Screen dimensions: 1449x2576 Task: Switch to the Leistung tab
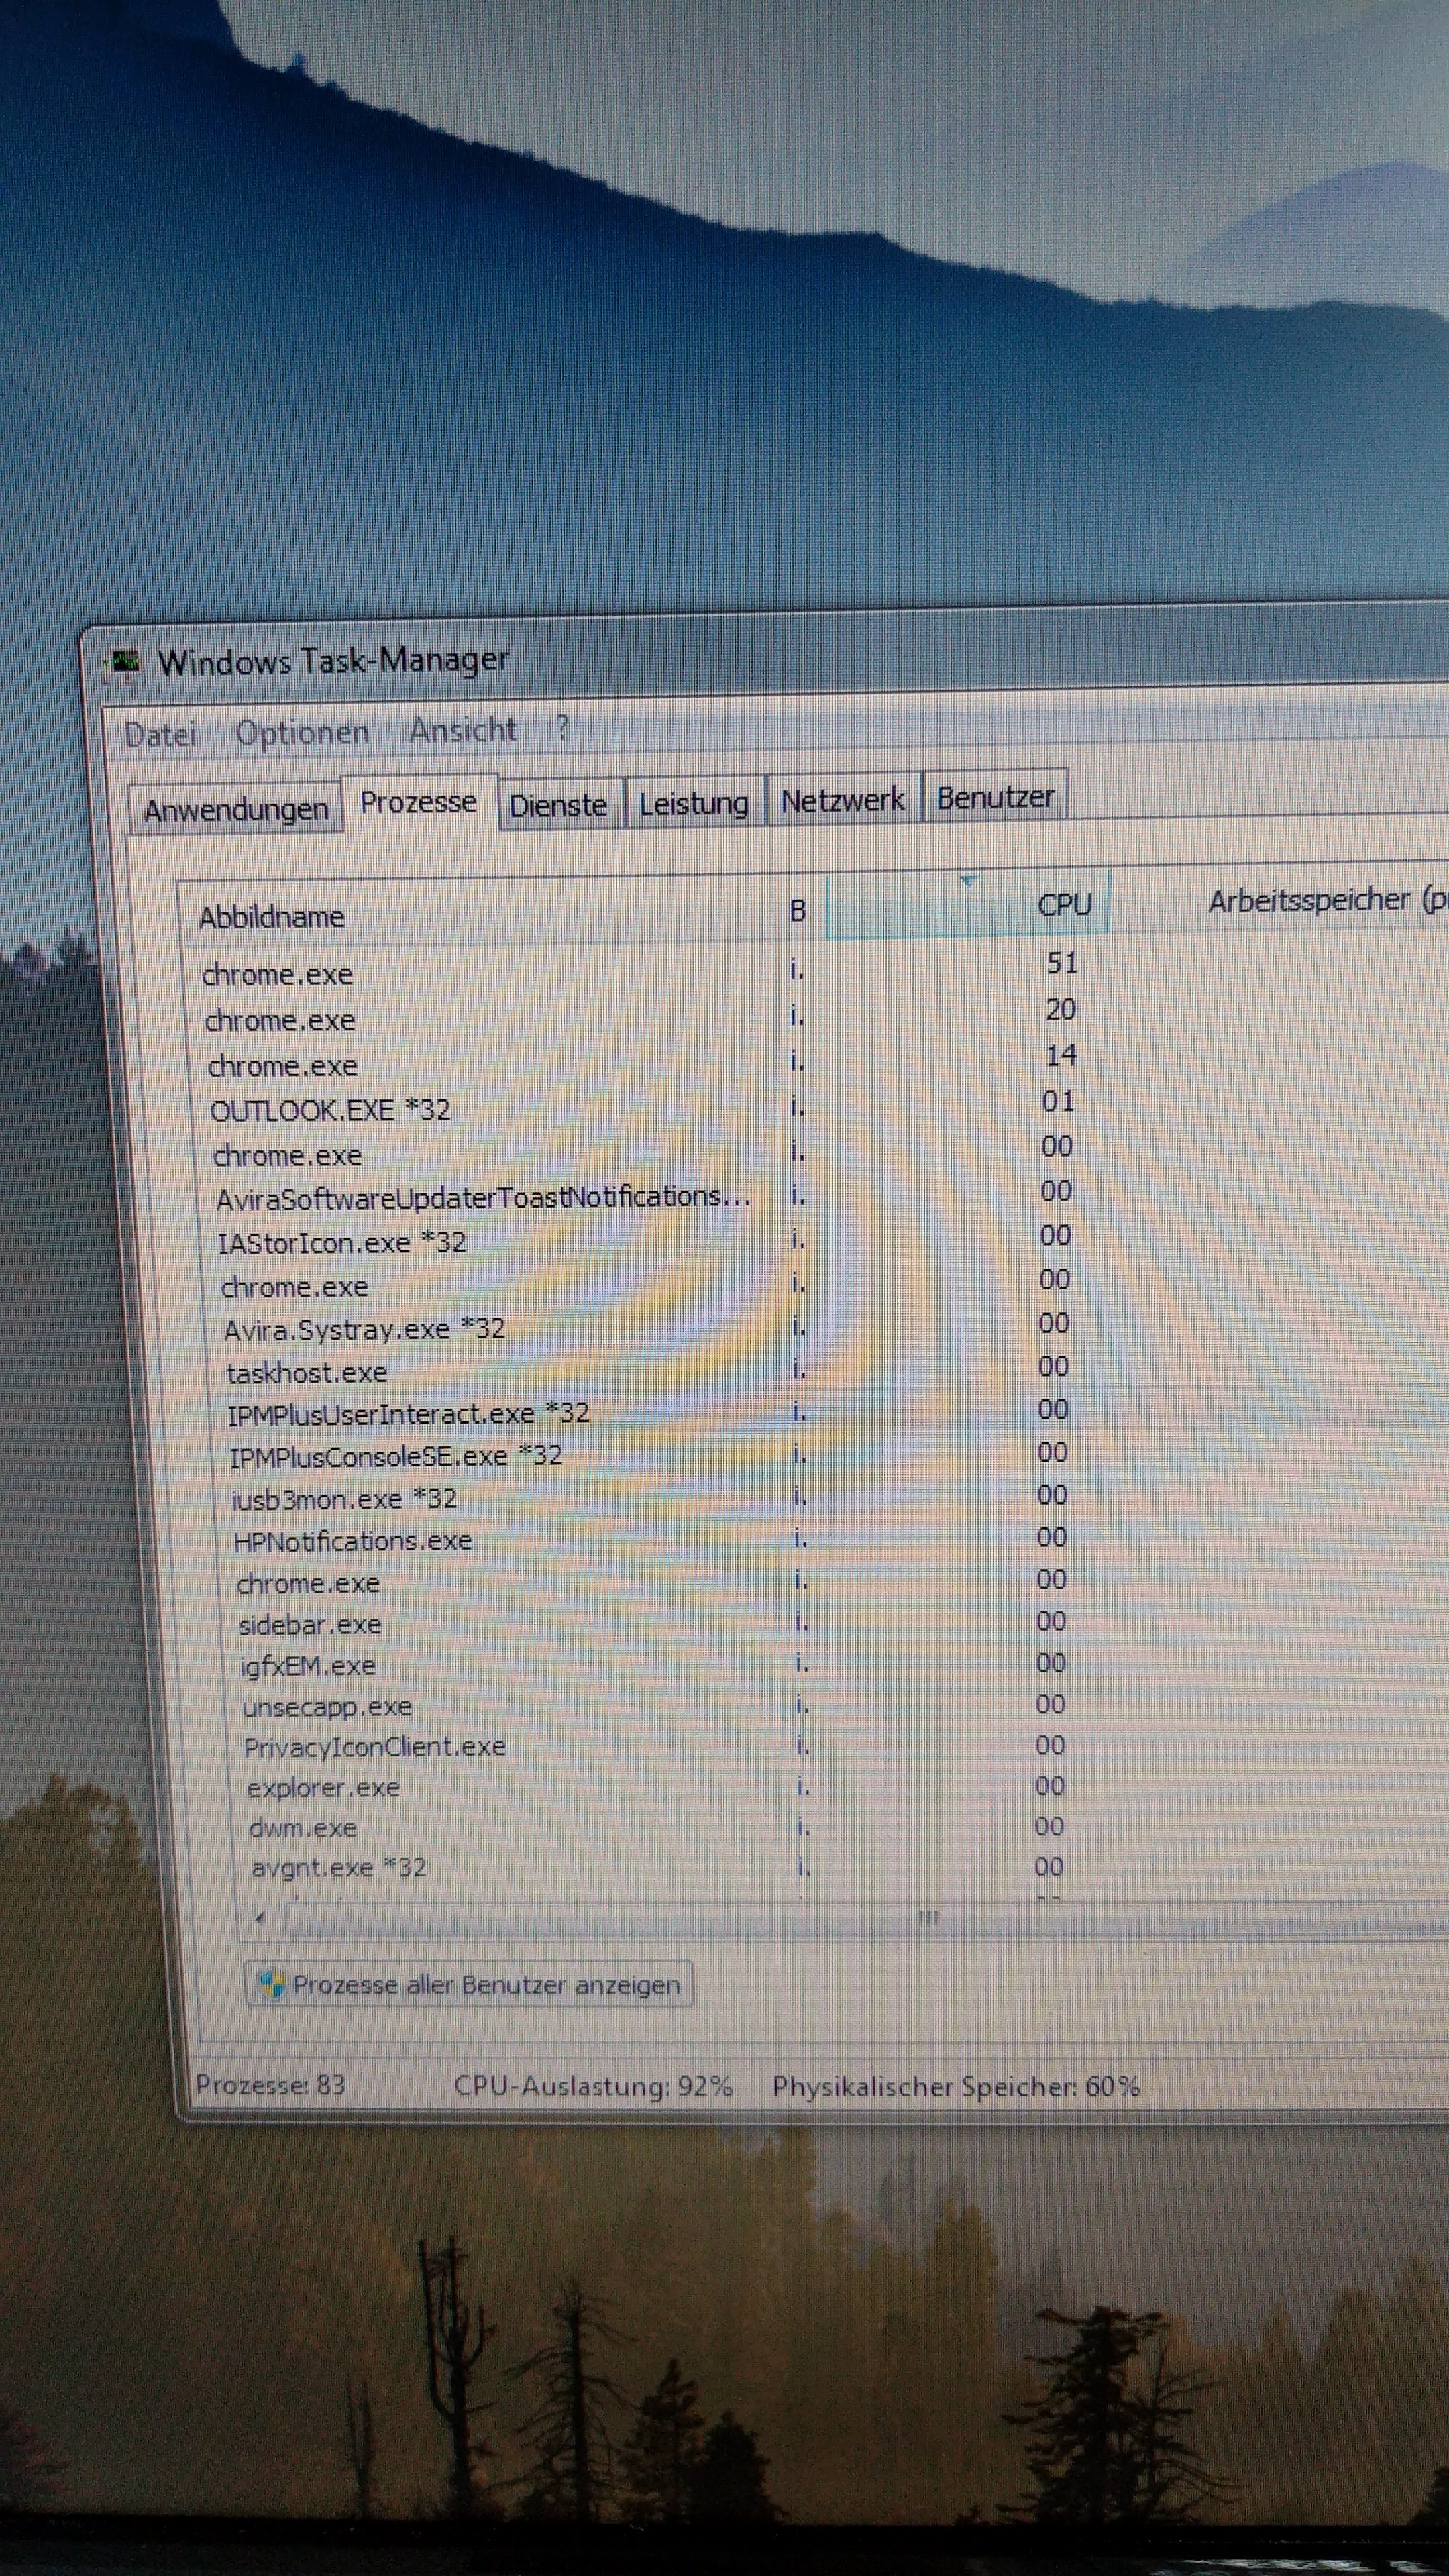pos(693,803)
